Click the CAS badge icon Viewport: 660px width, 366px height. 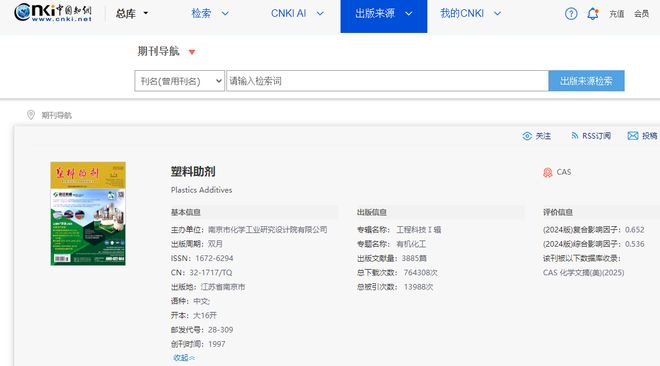[547, 172]
